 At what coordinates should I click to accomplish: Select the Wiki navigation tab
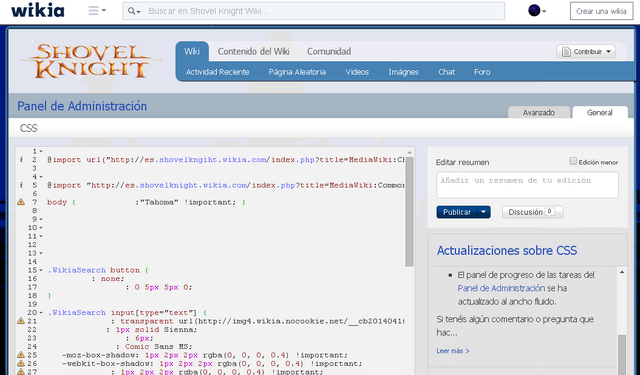192,51
